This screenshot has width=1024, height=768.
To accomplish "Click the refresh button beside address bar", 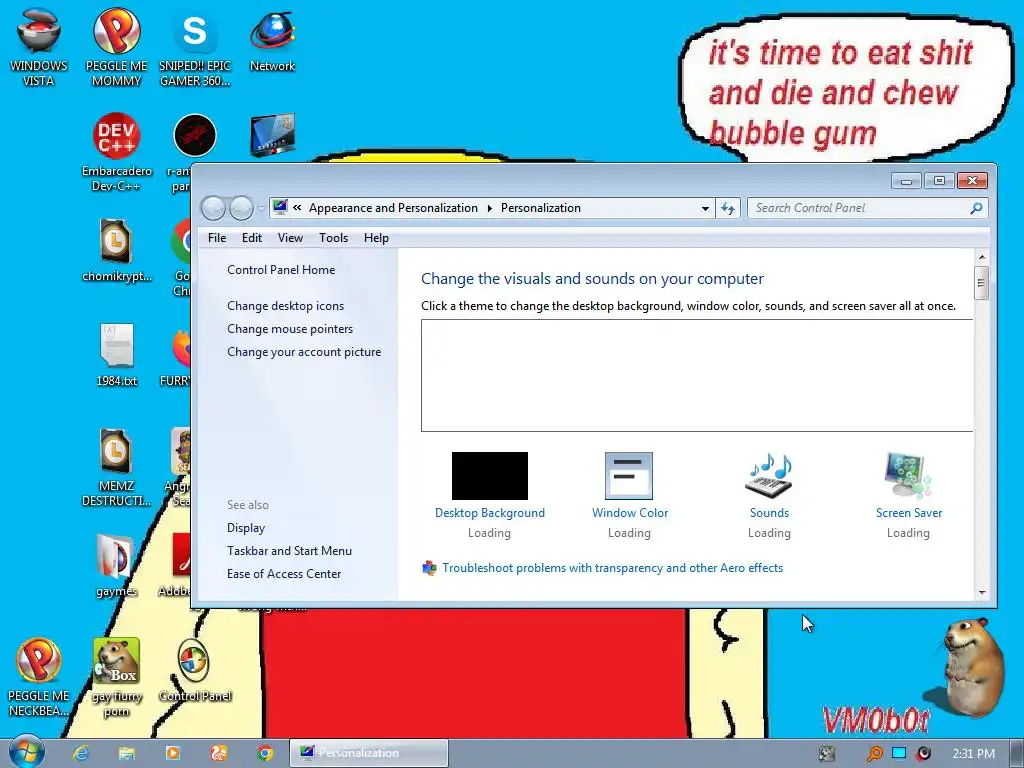I will (x=728, y=208).
